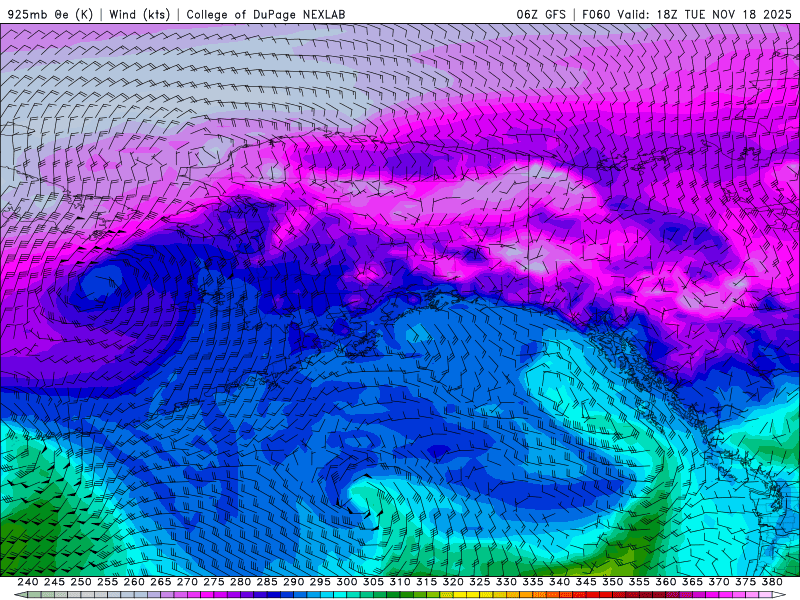Select the 375 value on the color scale
This screenshot has width=800, height=600.
745,582
